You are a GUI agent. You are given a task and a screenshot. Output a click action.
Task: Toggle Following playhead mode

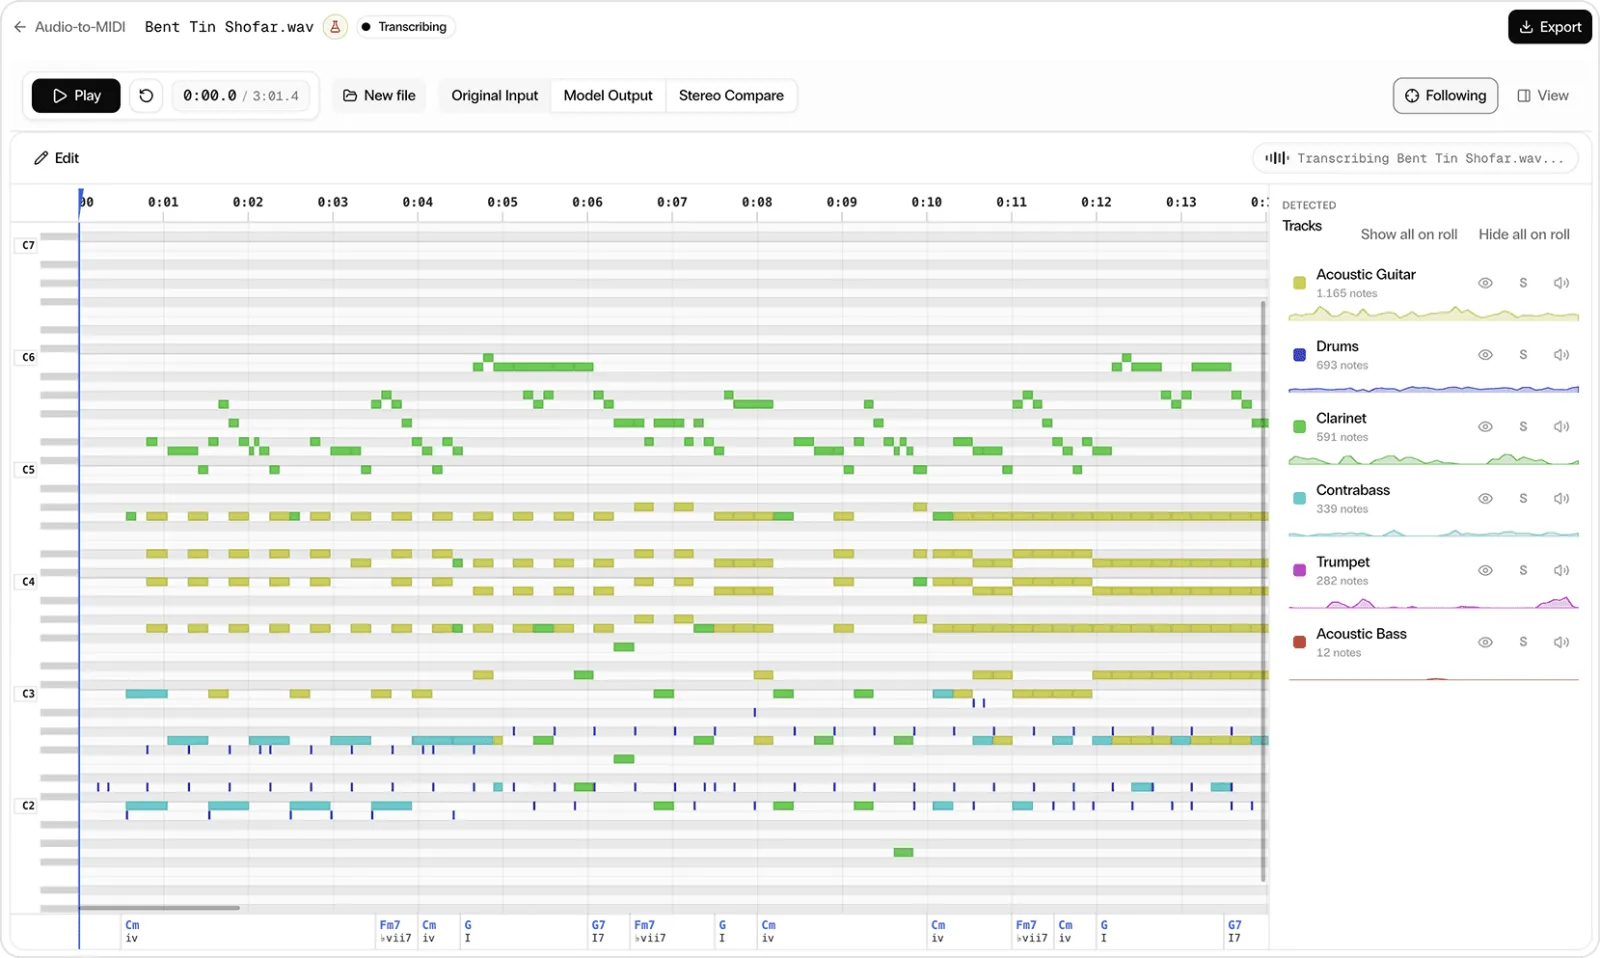1445,96
